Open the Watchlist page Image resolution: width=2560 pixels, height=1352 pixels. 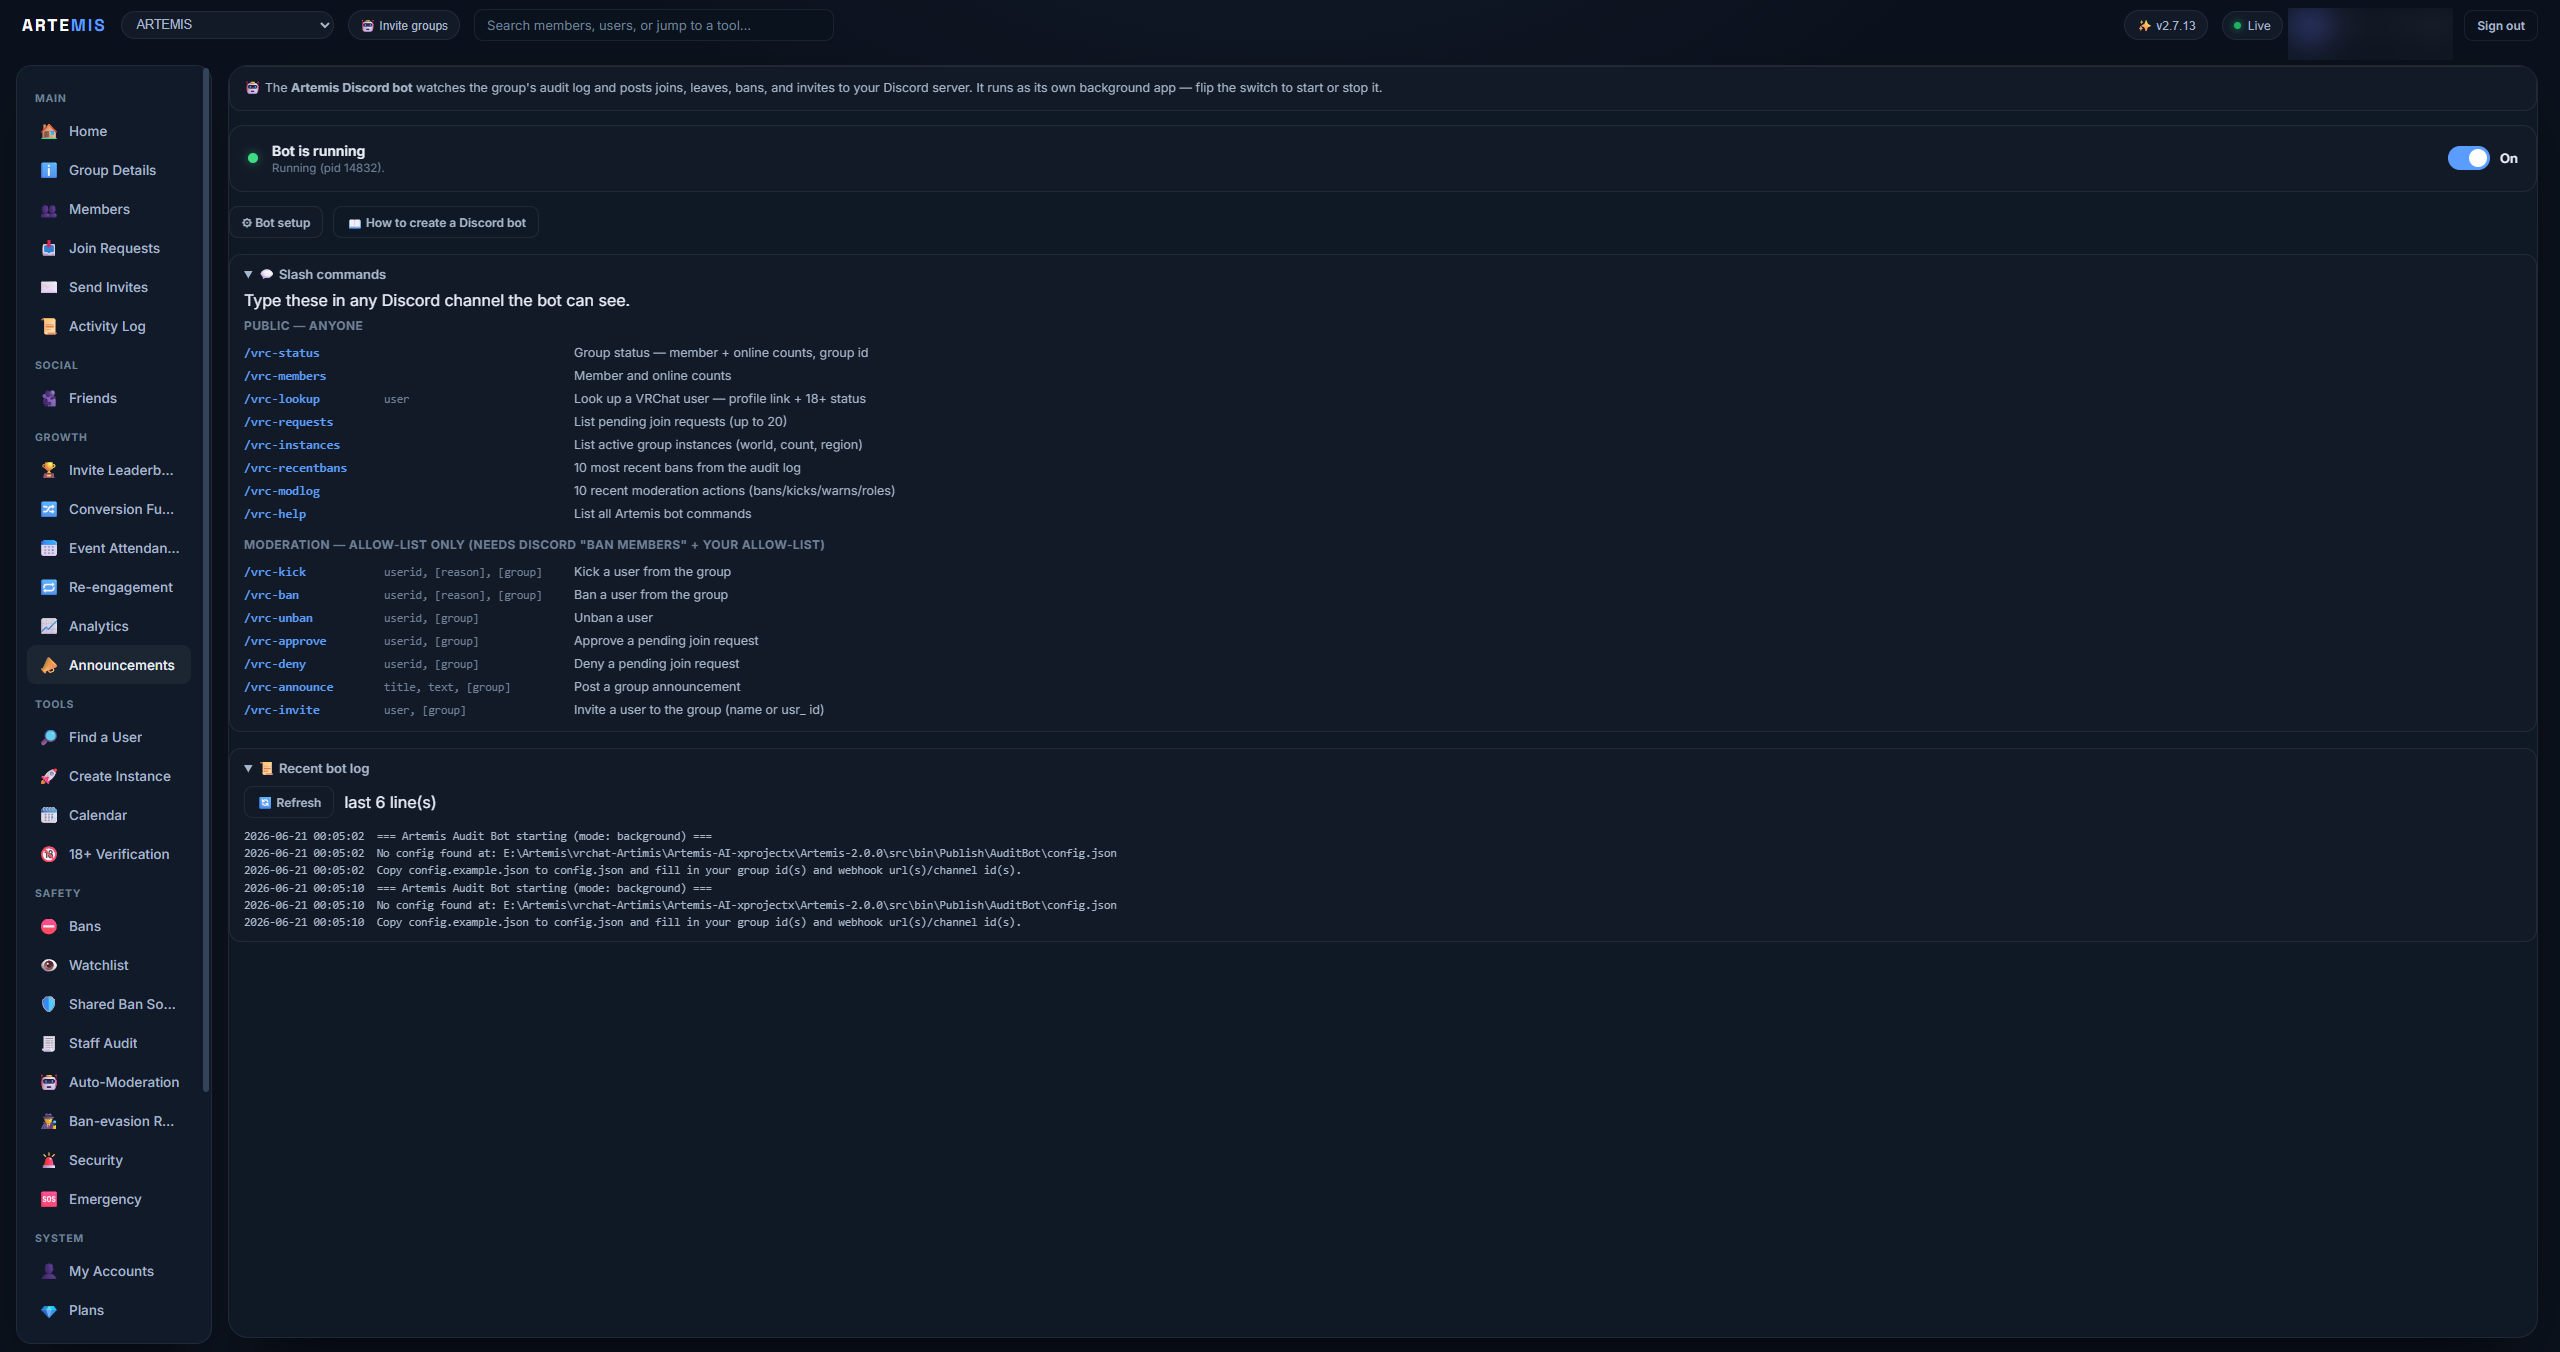point(109,965)
